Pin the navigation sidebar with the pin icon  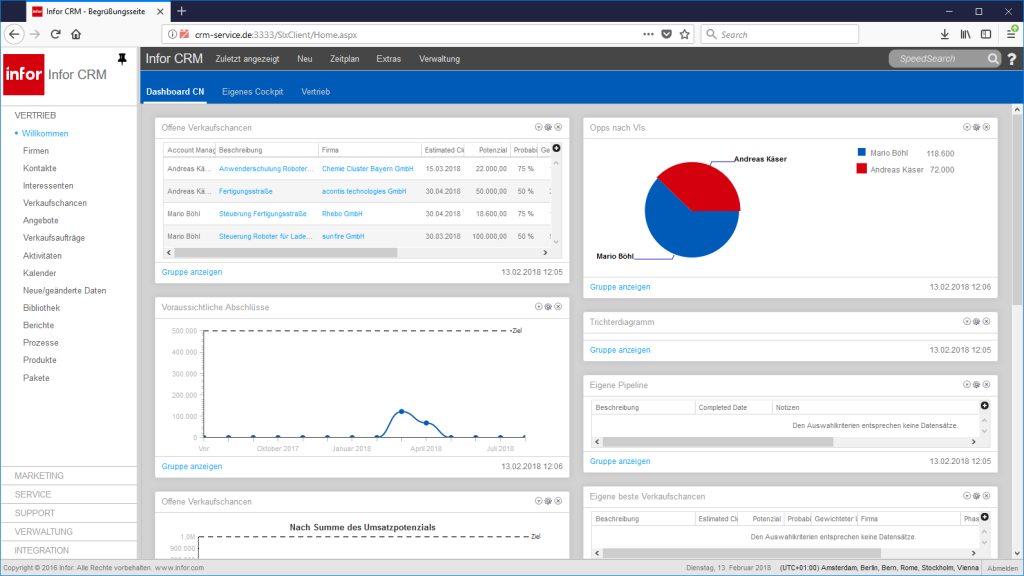(x=121, y=58)
